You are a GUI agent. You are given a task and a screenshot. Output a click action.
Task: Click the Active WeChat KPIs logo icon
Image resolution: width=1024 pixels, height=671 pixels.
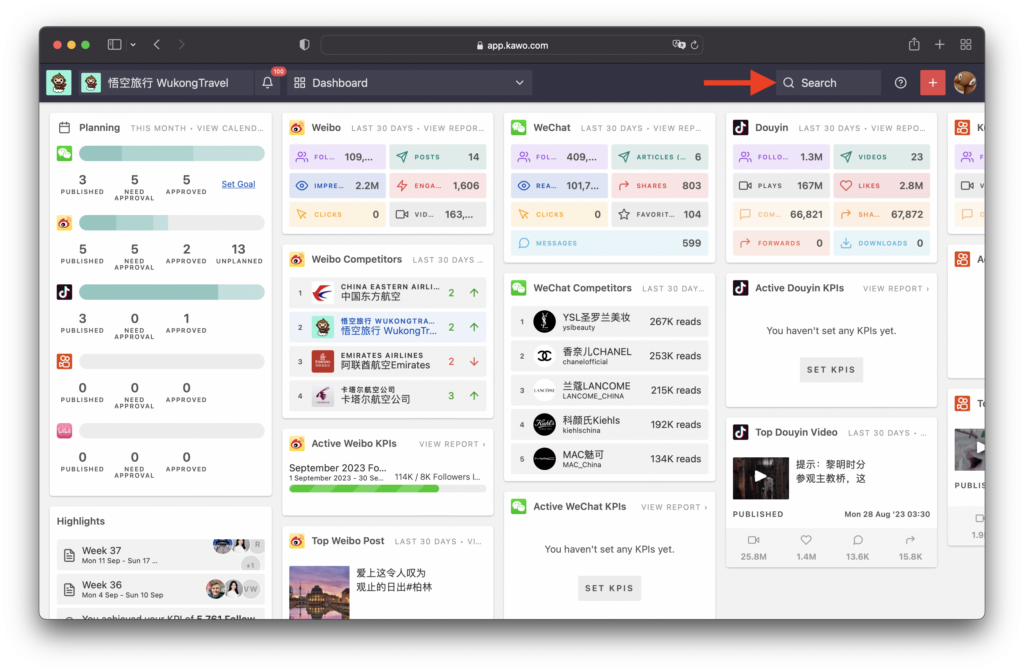coord(519,506)
